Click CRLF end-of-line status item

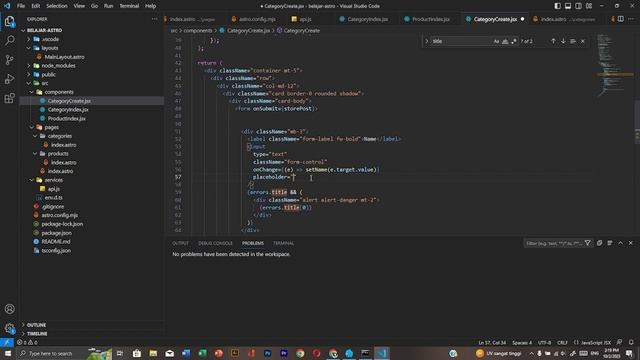562,342
